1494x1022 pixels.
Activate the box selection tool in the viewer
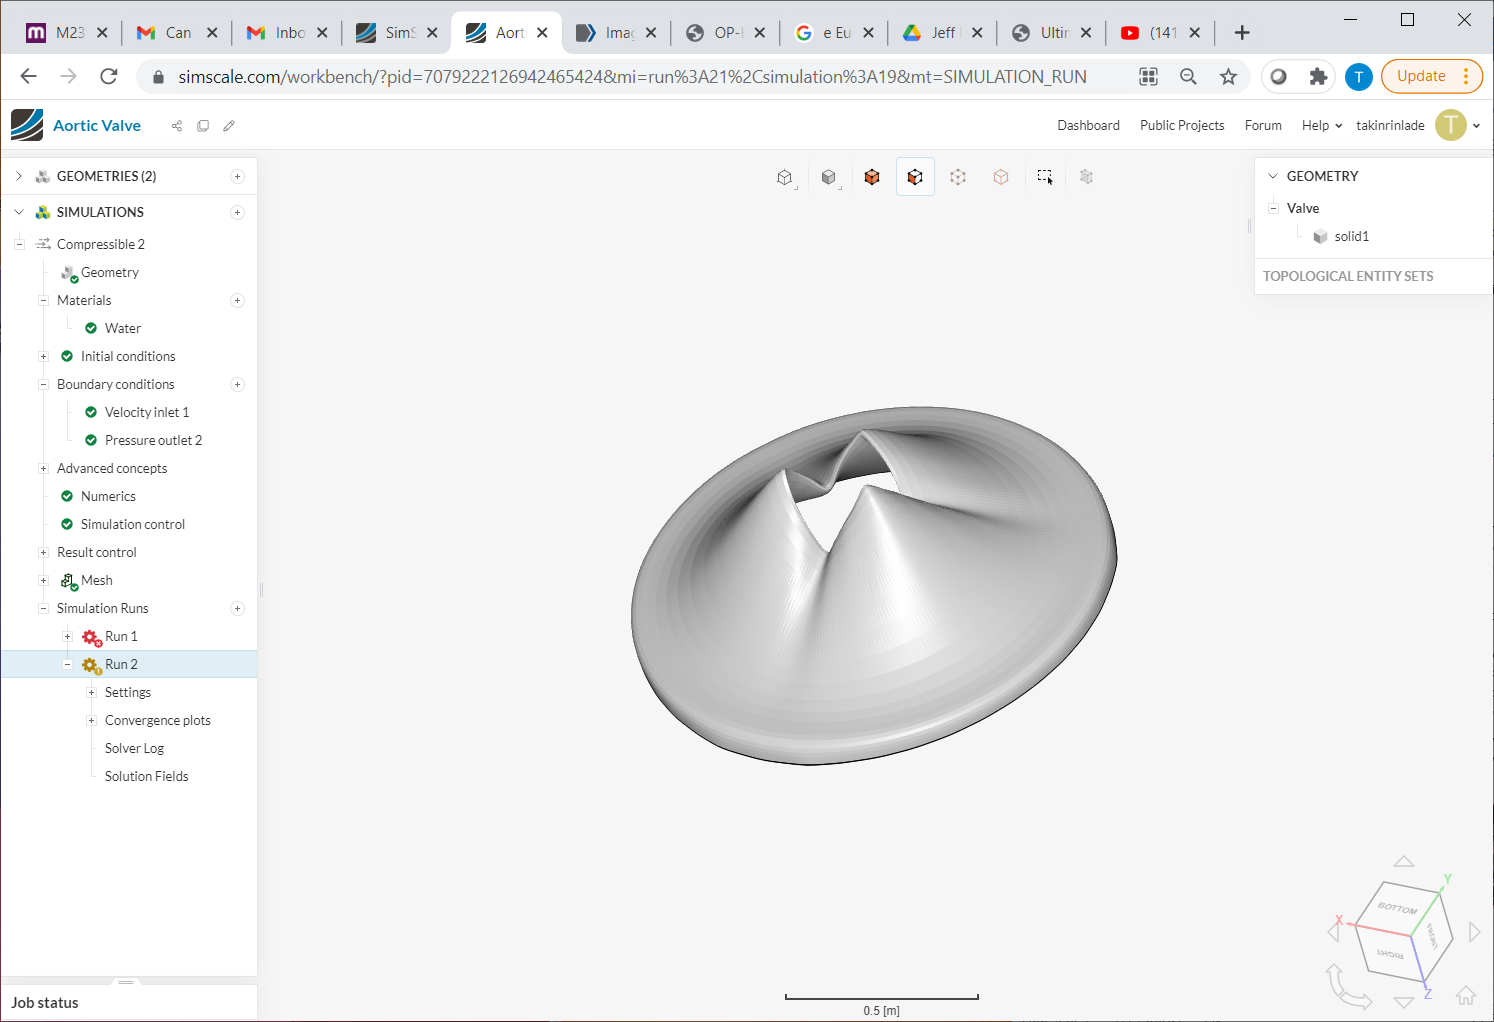tap(1045, 176)
